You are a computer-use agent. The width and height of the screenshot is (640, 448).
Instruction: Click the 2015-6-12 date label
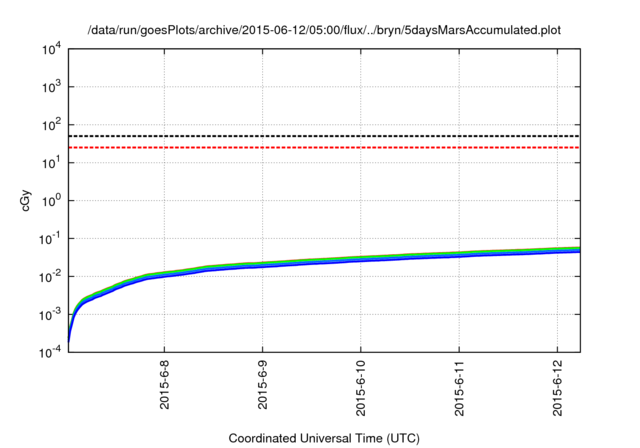click(x=558, y=388)
